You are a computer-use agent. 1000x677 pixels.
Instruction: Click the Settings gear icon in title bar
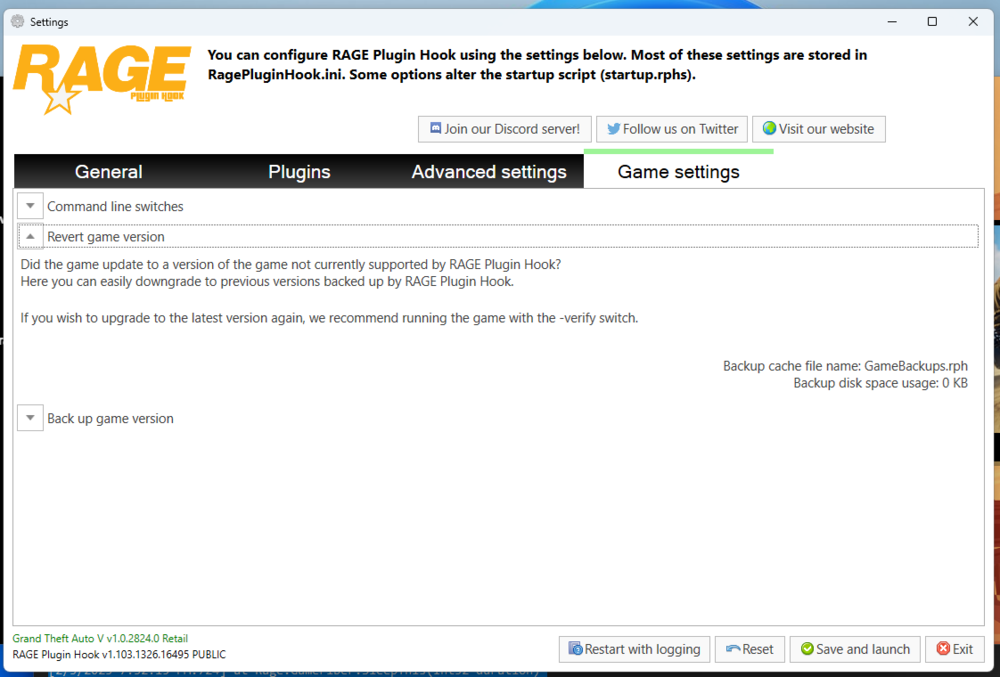point(17,21)
